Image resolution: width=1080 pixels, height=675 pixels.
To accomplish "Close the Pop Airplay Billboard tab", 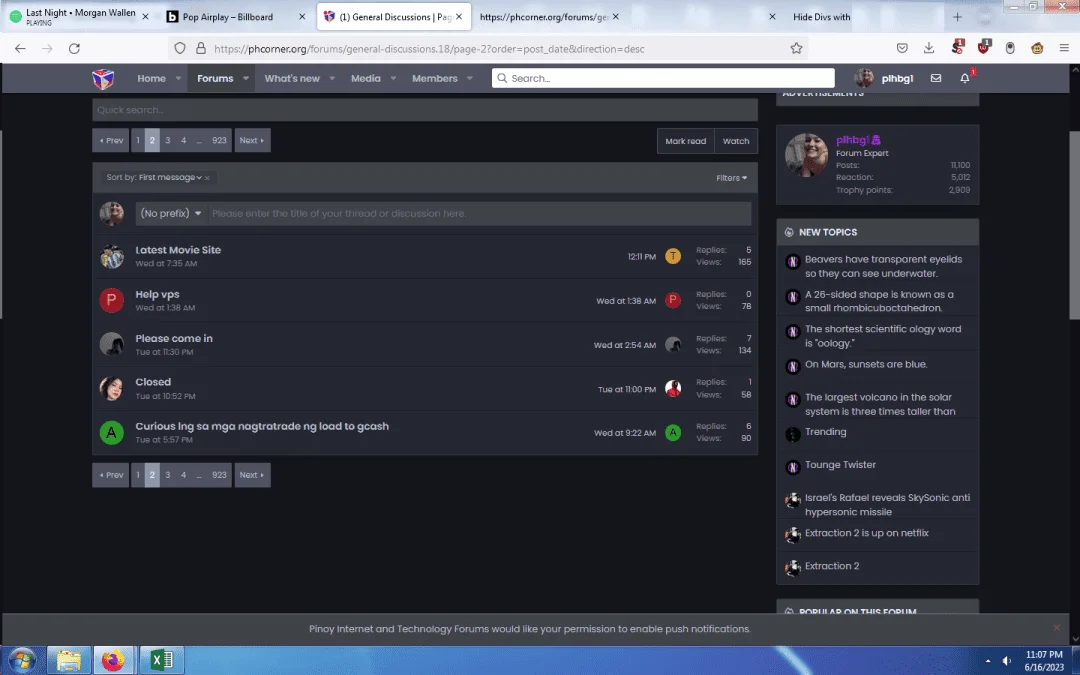I will point(302,17).
